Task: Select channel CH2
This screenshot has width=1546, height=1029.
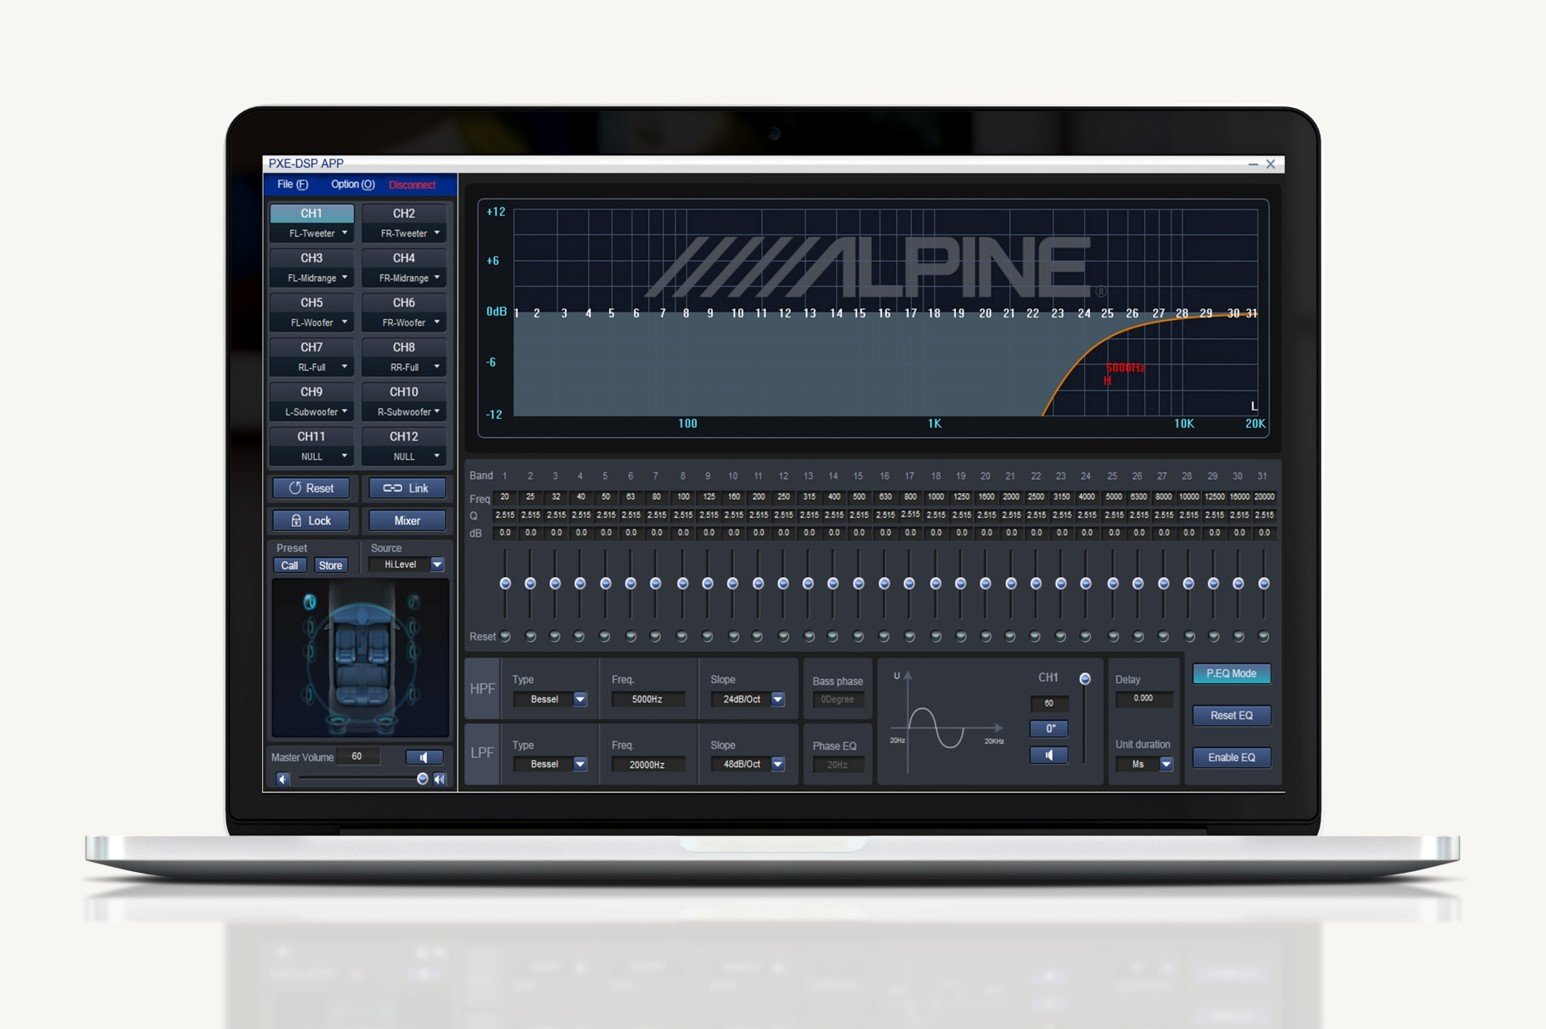Action: point(404,213)
